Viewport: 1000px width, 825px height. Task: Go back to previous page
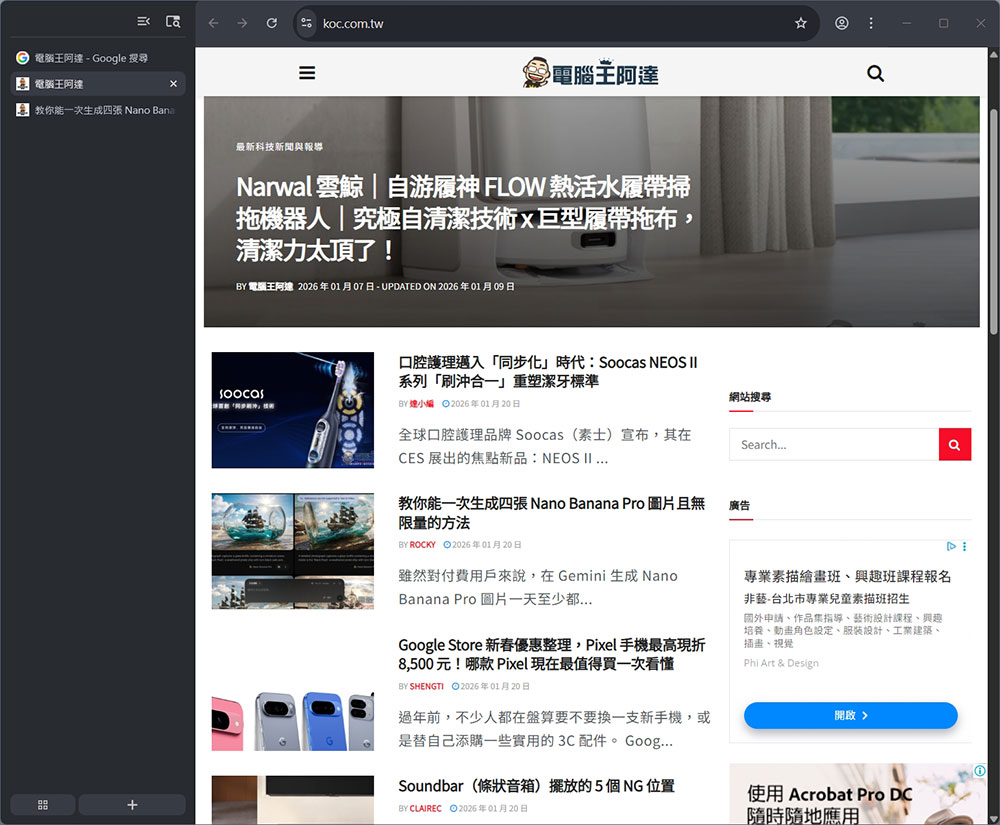(x=213, y=24)
